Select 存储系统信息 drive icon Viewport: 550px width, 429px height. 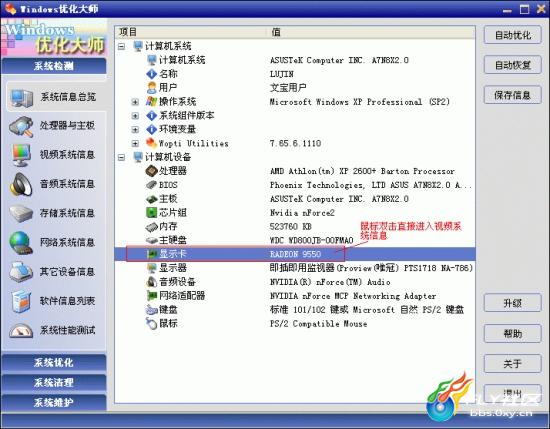(x=21, y=213)
